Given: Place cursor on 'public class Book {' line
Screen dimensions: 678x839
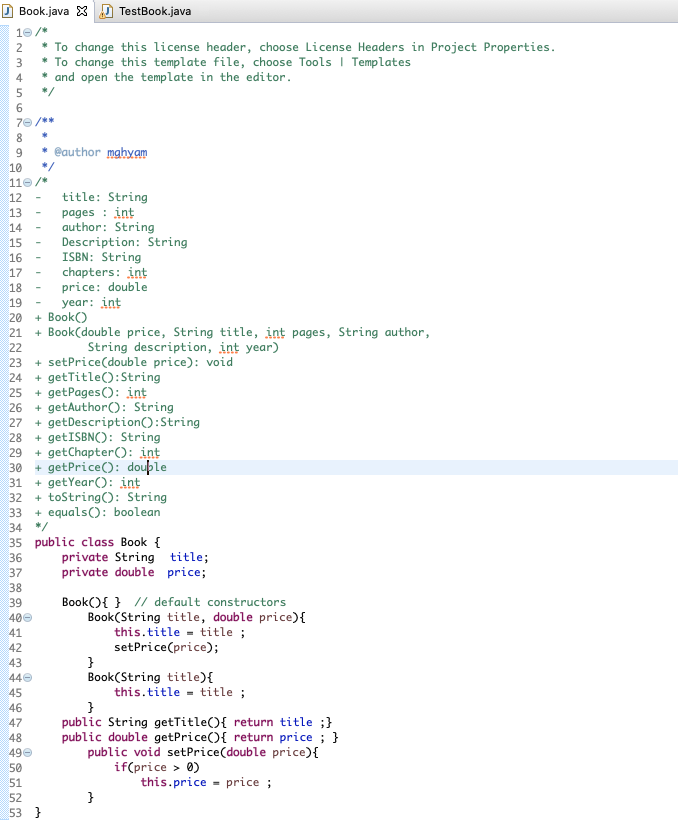Looking at the screenshot, I should (97, 542).
